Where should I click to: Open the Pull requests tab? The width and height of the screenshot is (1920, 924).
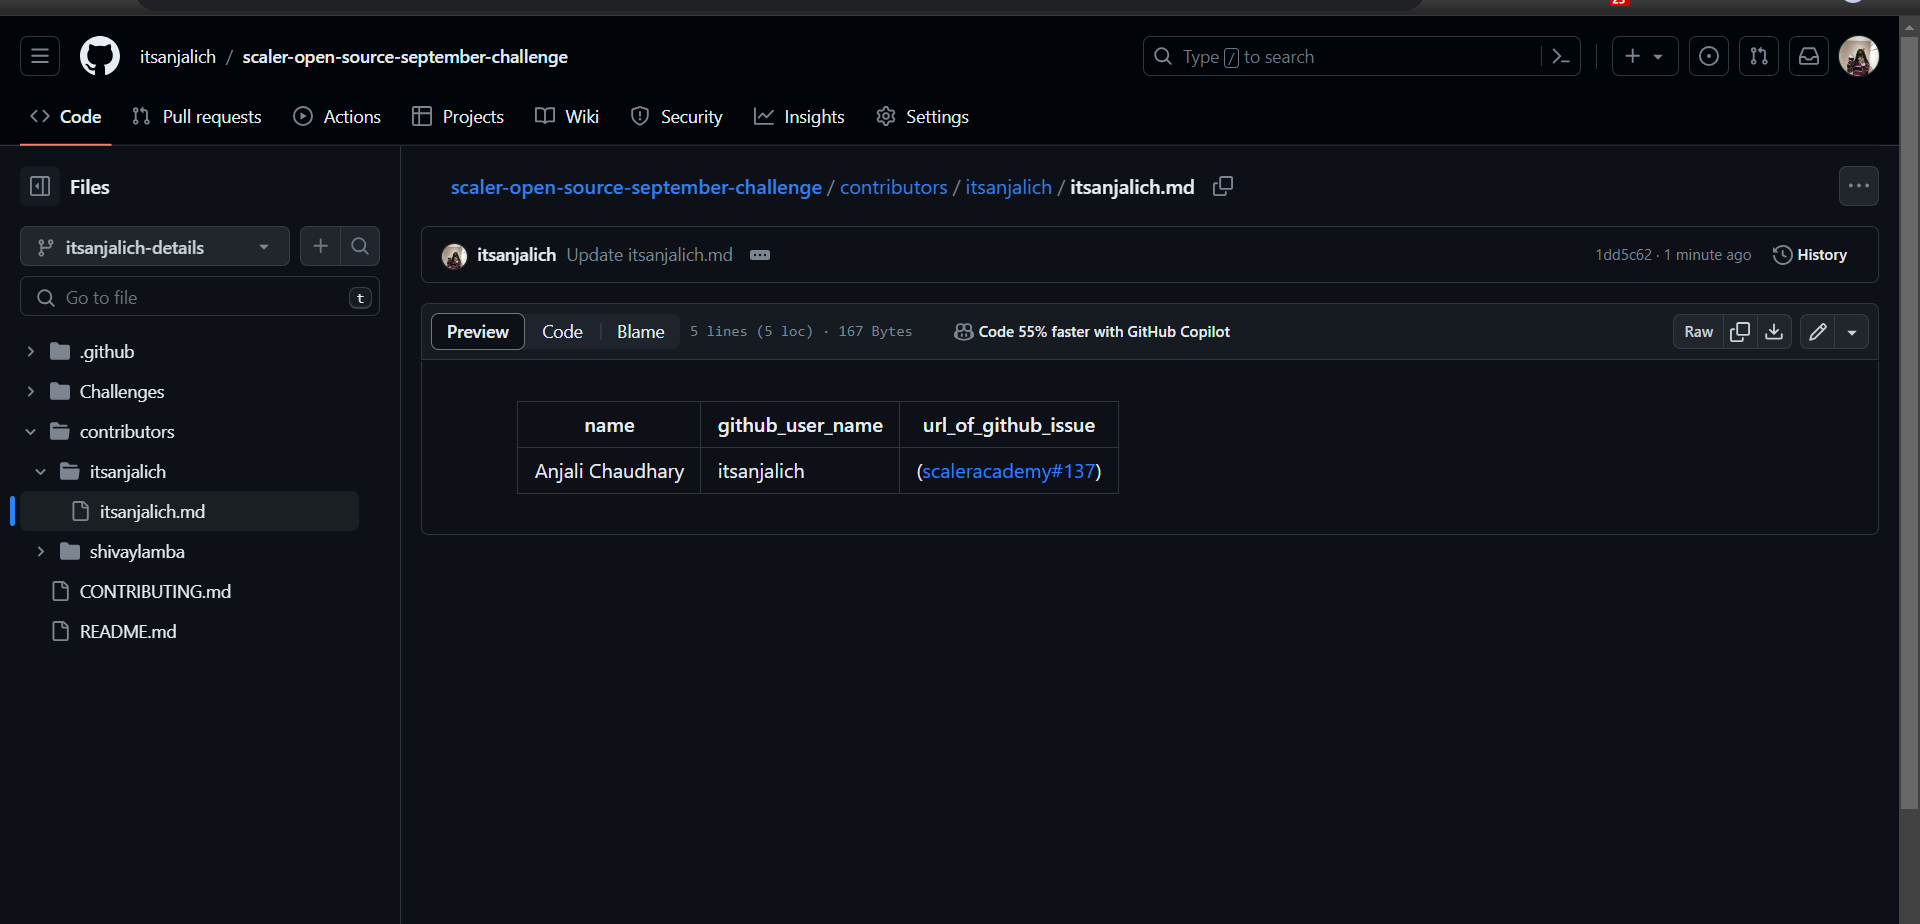[x=197, y=116]
